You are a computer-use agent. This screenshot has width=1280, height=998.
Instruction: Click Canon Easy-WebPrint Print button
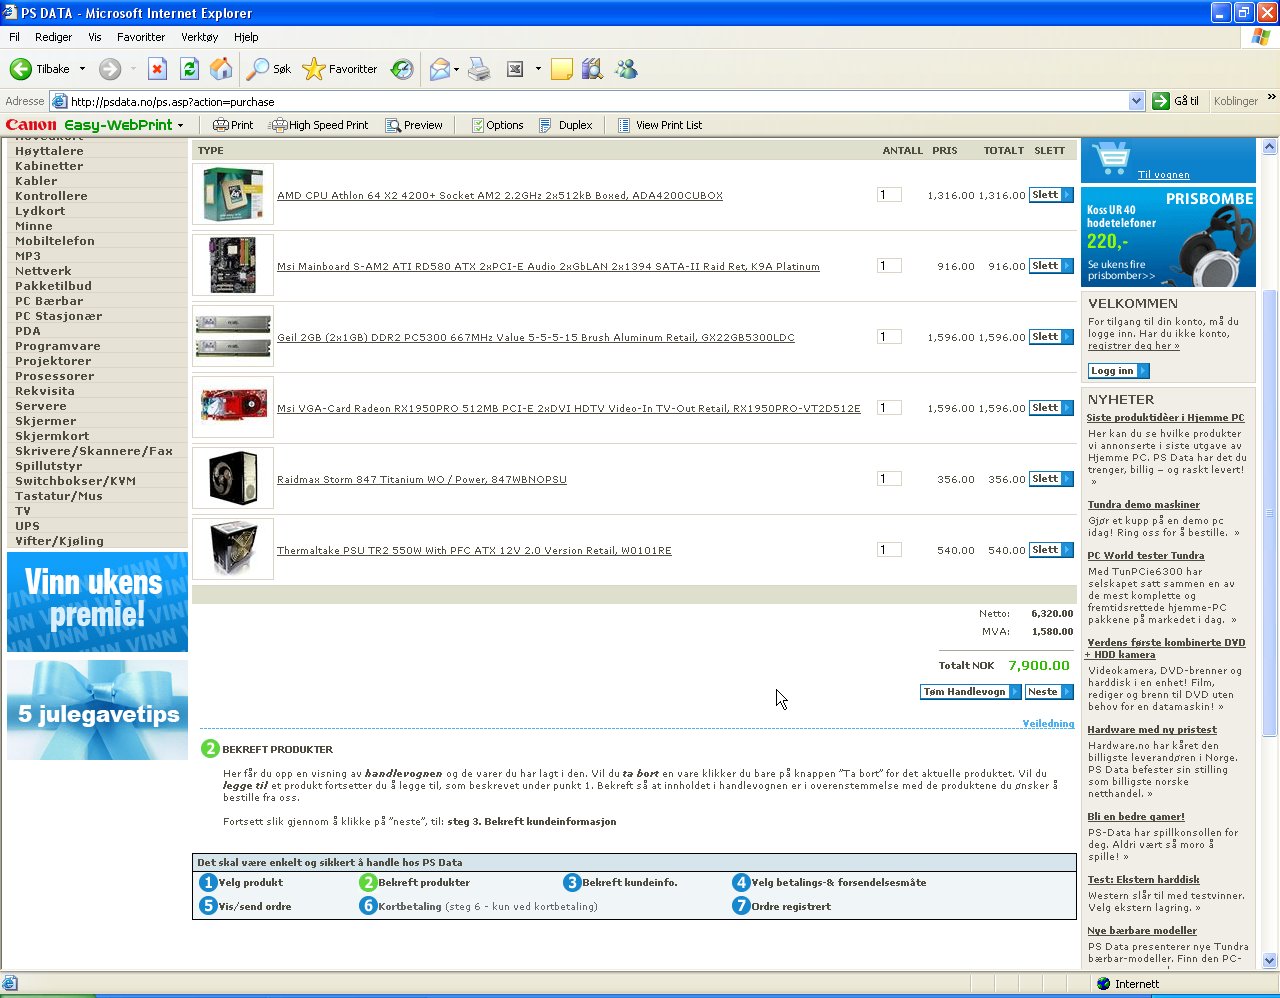click(233, 125)
